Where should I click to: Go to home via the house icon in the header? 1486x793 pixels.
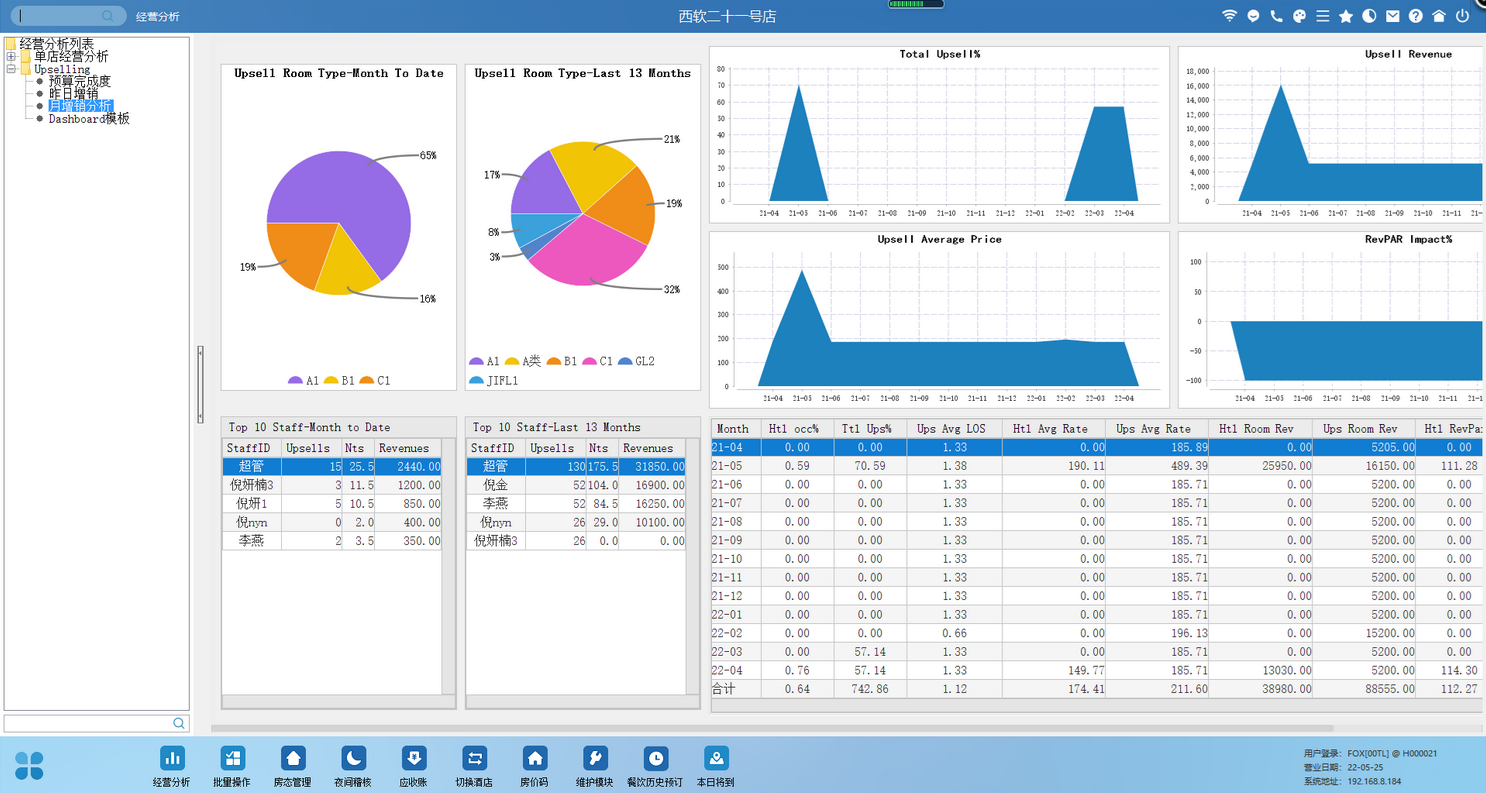[1439, 16]
